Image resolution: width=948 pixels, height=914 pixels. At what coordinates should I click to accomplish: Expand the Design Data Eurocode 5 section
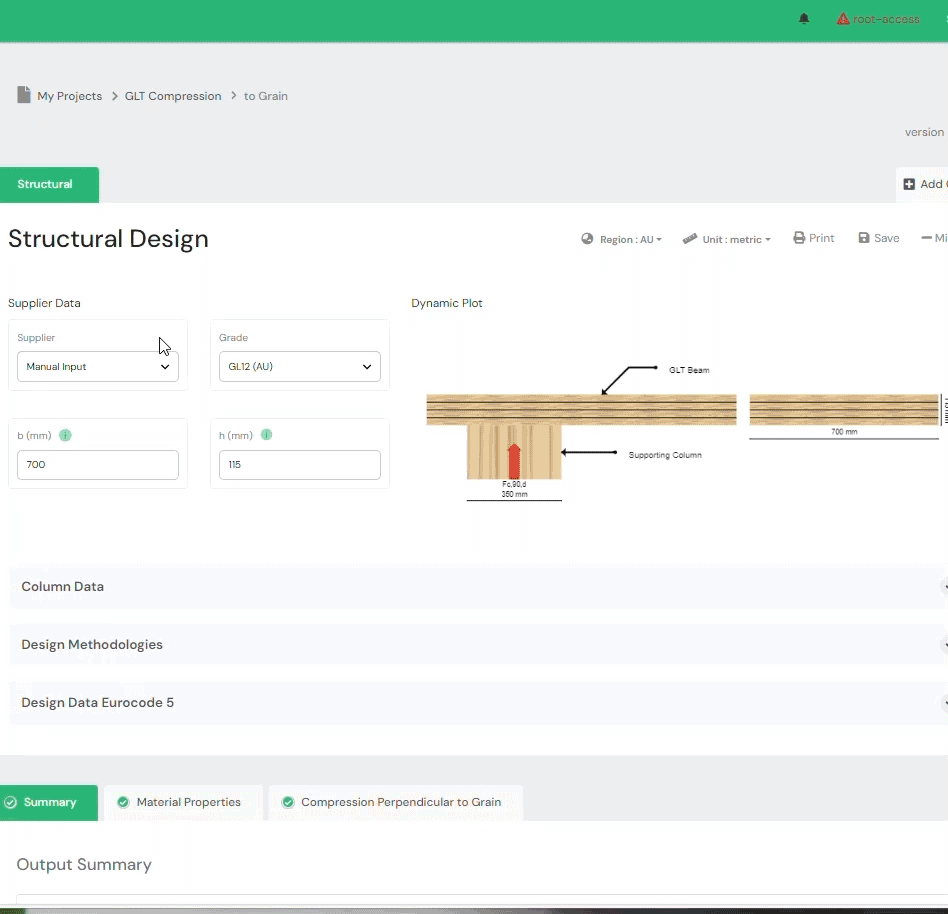click(x=98, y=703)
